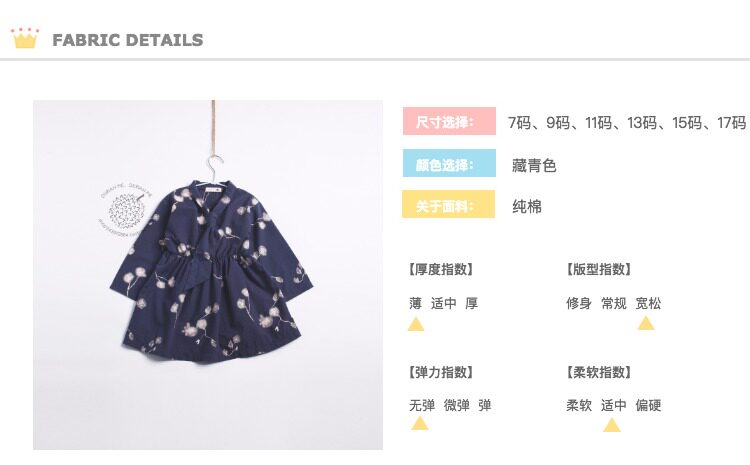The image size is (750, 465).
Task: Click the 【版型指数】 section title
Action: pos(598,269)
